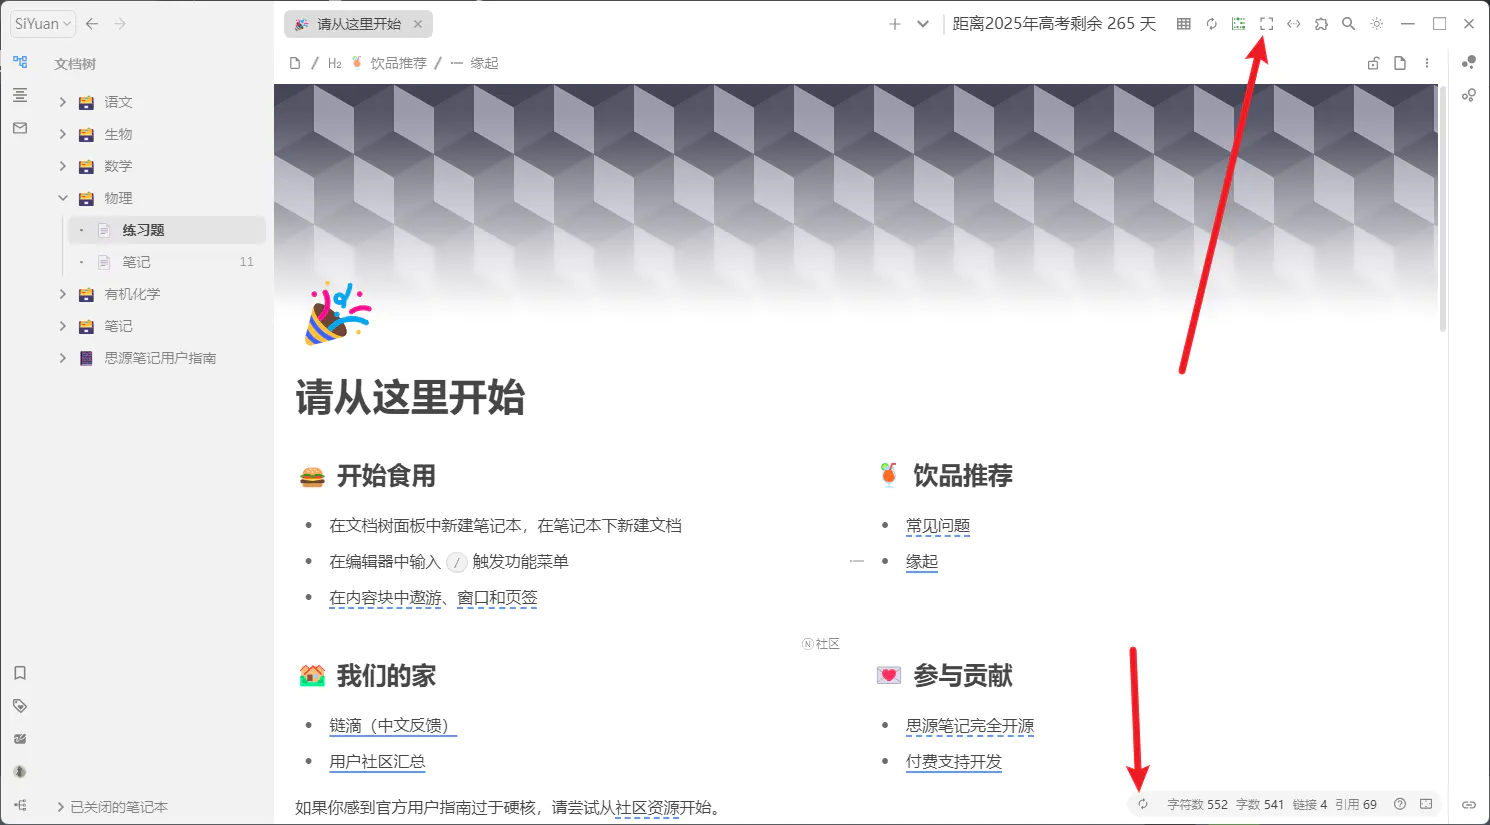Open the 用户社区汇总 link

coord(377,762)
